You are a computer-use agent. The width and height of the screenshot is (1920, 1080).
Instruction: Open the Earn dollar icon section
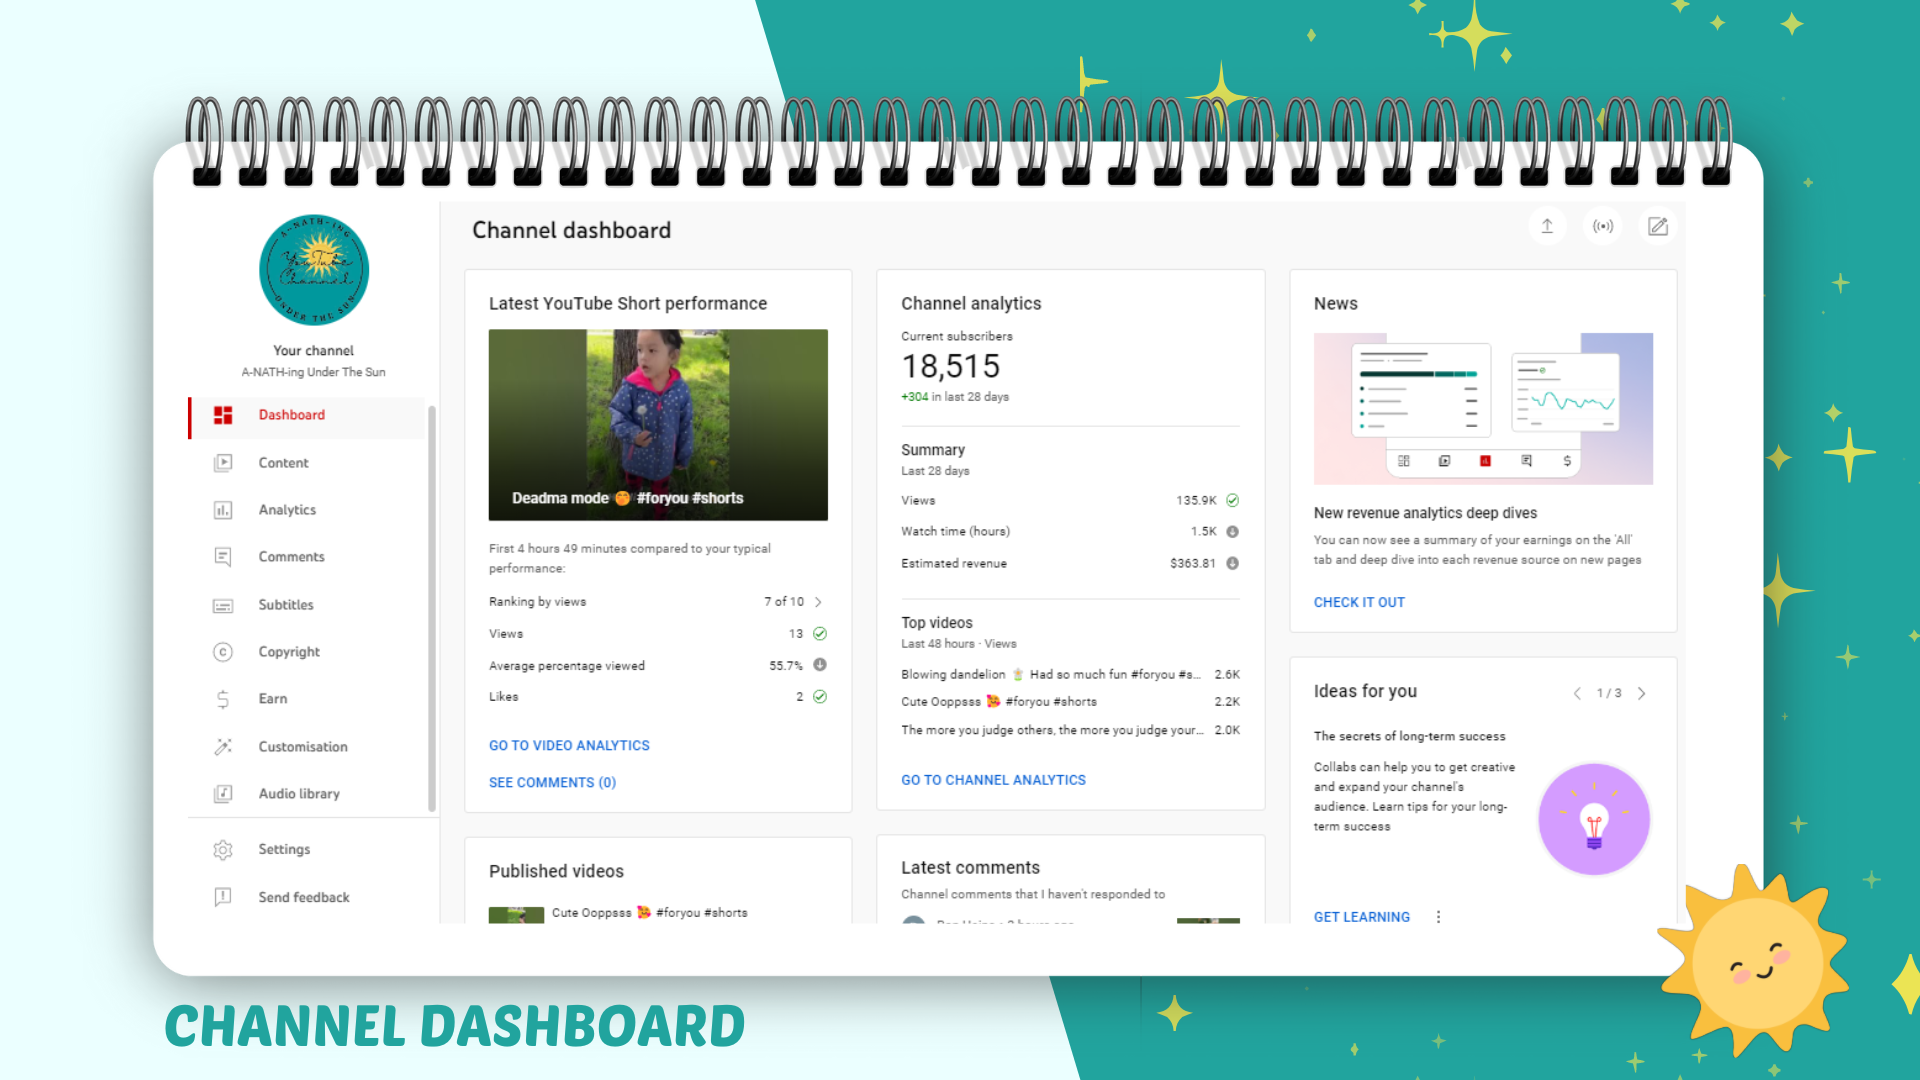coord(223,699)
